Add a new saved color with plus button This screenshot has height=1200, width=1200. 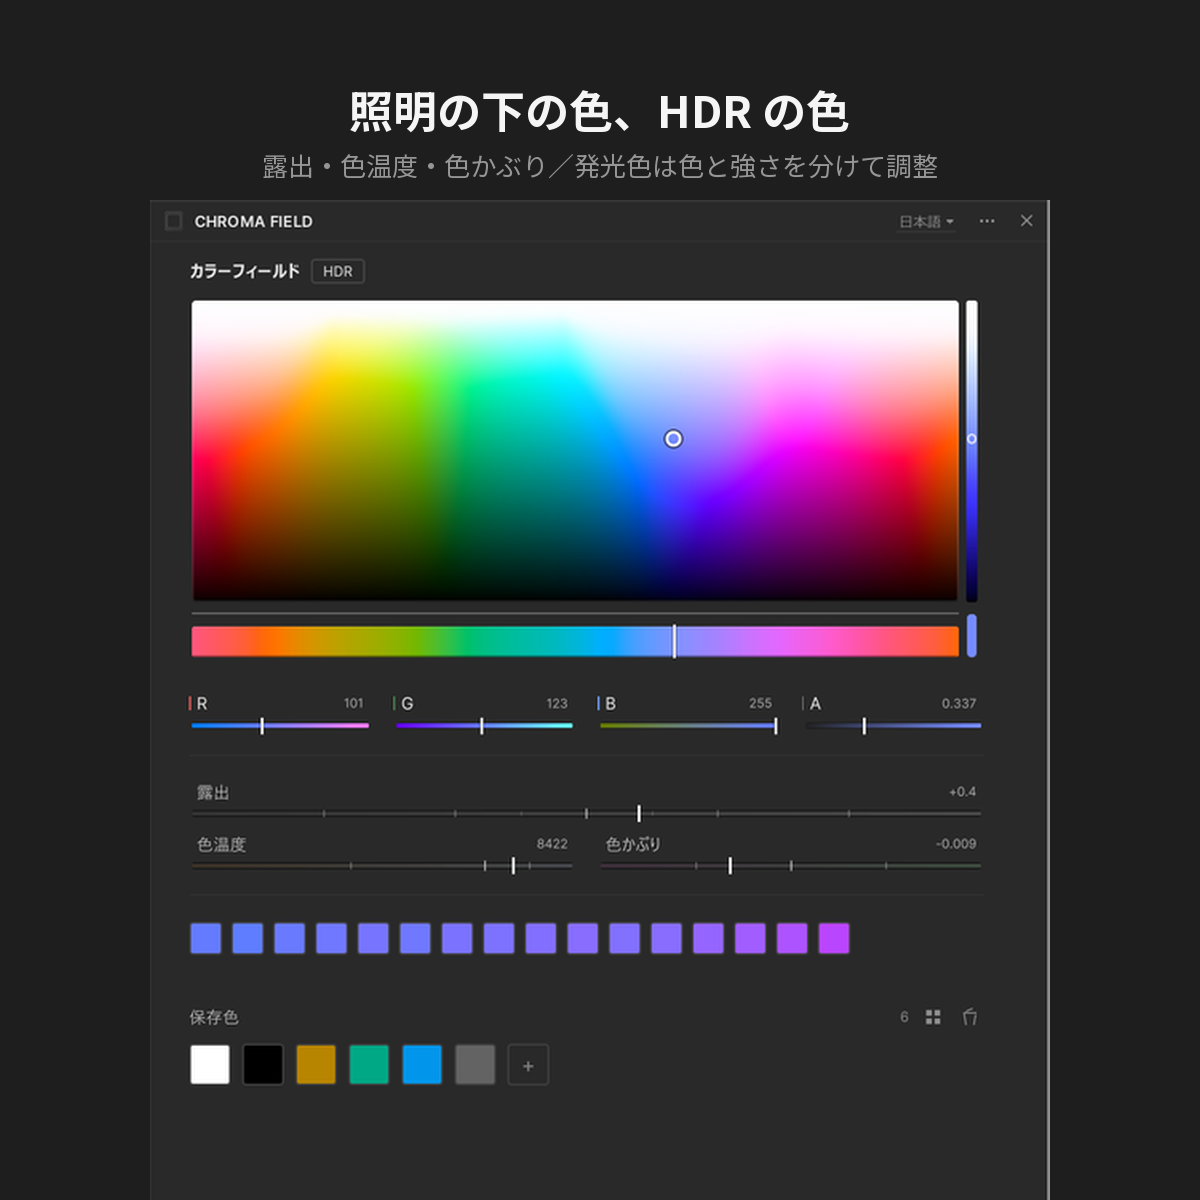528,1065
